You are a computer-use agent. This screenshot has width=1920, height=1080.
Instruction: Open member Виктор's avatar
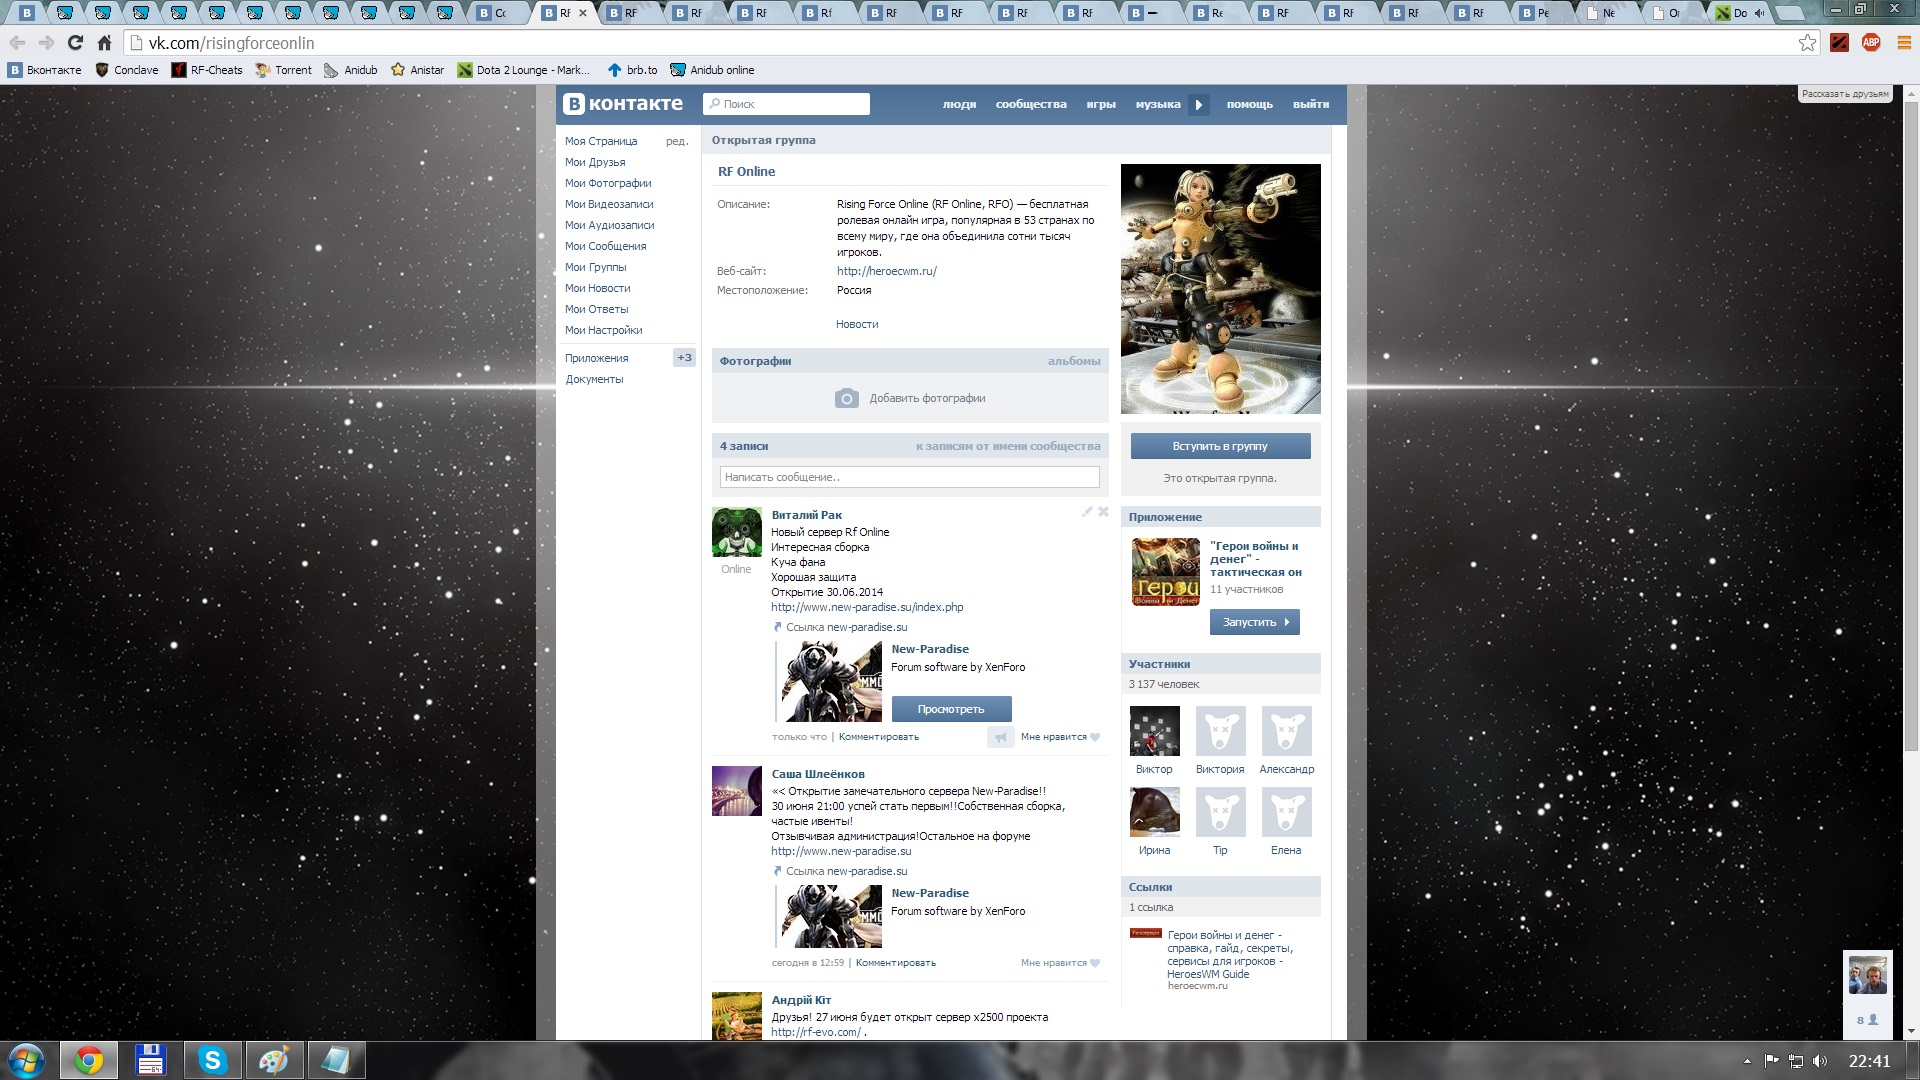click(1154, 731)
